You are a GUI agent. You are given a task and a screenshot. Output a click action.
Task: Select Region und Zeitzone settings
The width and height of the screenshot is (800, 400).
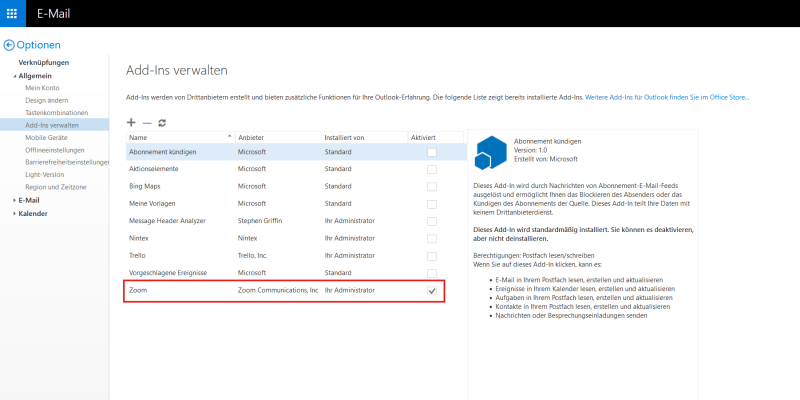click(x=56, y=187)
